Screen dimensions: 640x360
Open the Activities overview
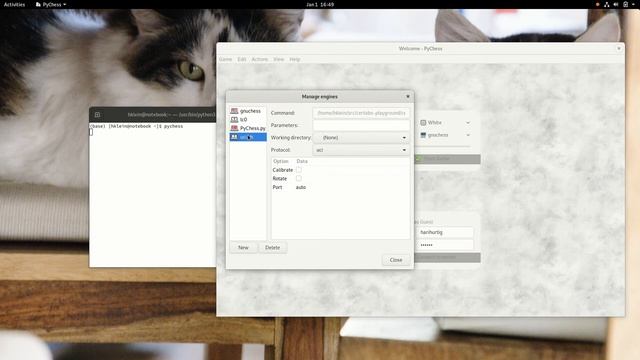tap(14, 4)
